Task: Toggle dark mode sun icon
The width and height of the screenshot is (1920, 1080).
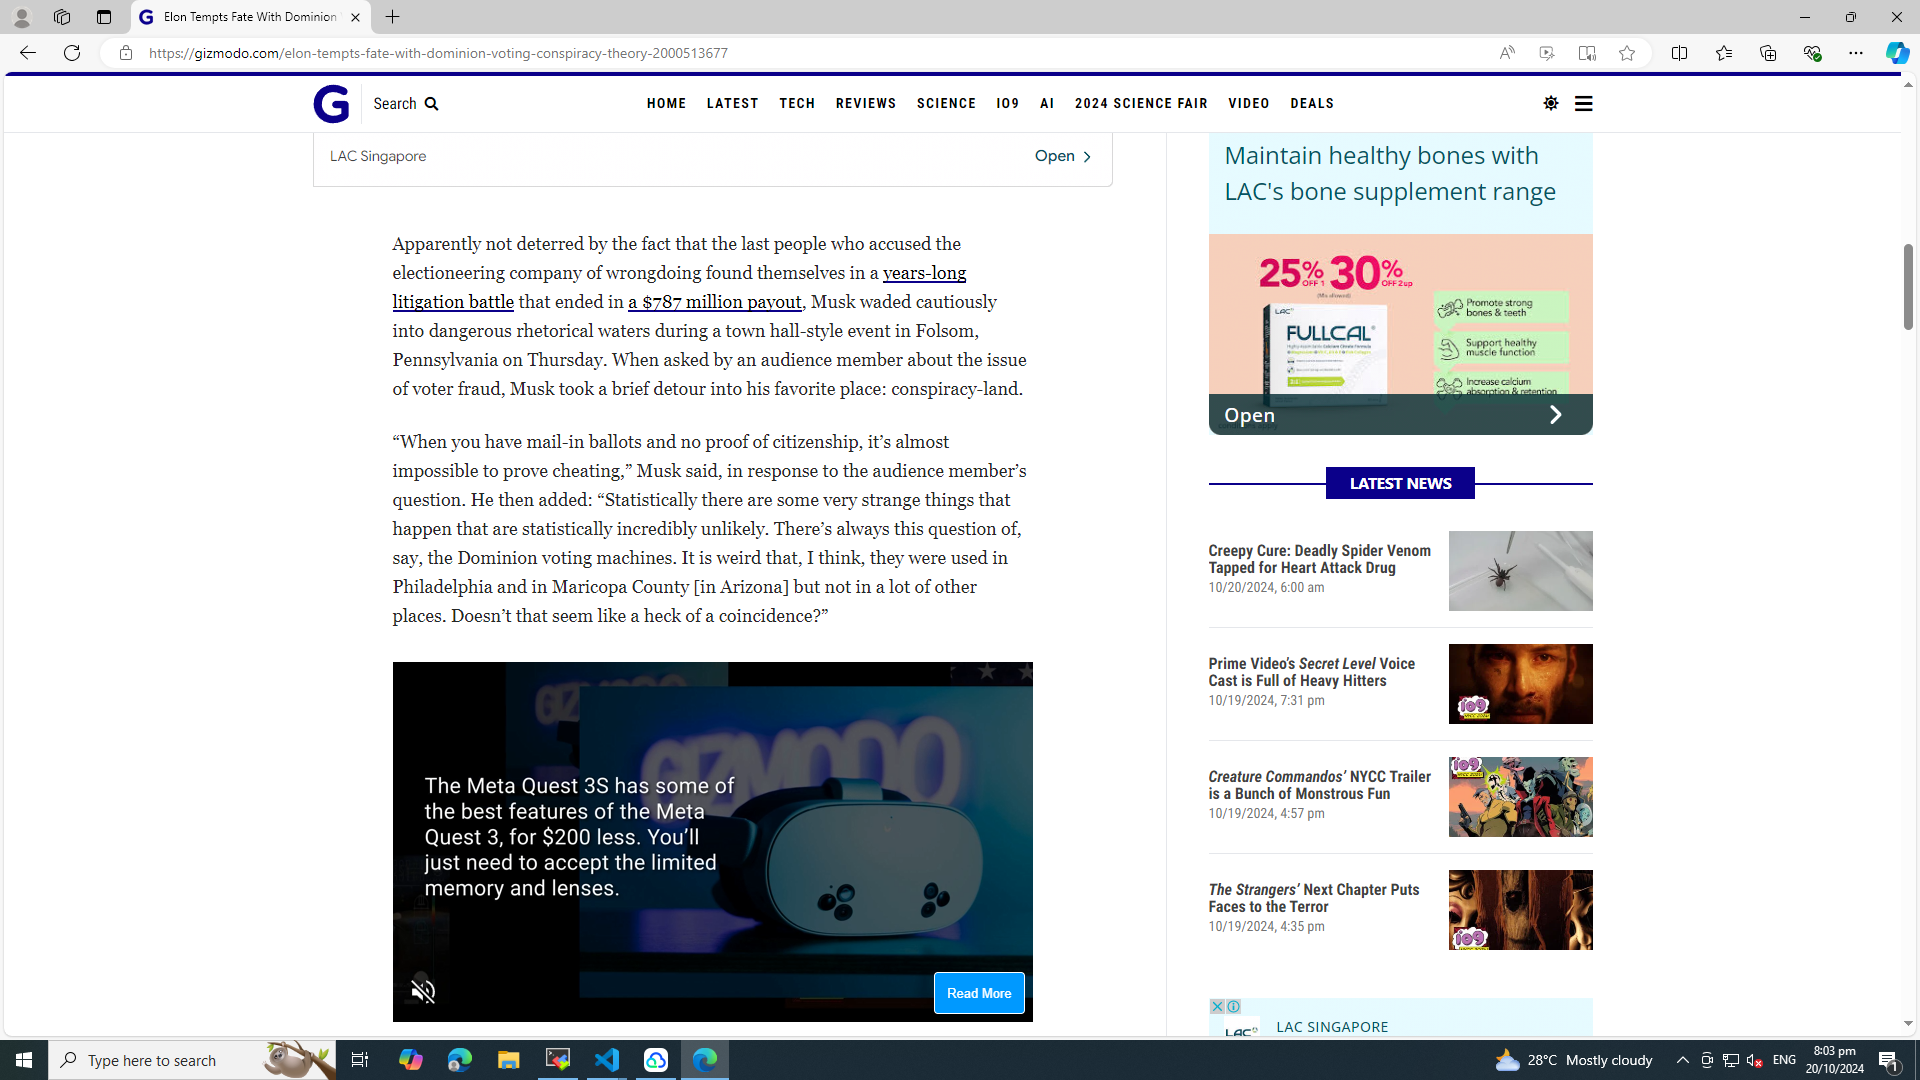Action: click(1550, 103)
